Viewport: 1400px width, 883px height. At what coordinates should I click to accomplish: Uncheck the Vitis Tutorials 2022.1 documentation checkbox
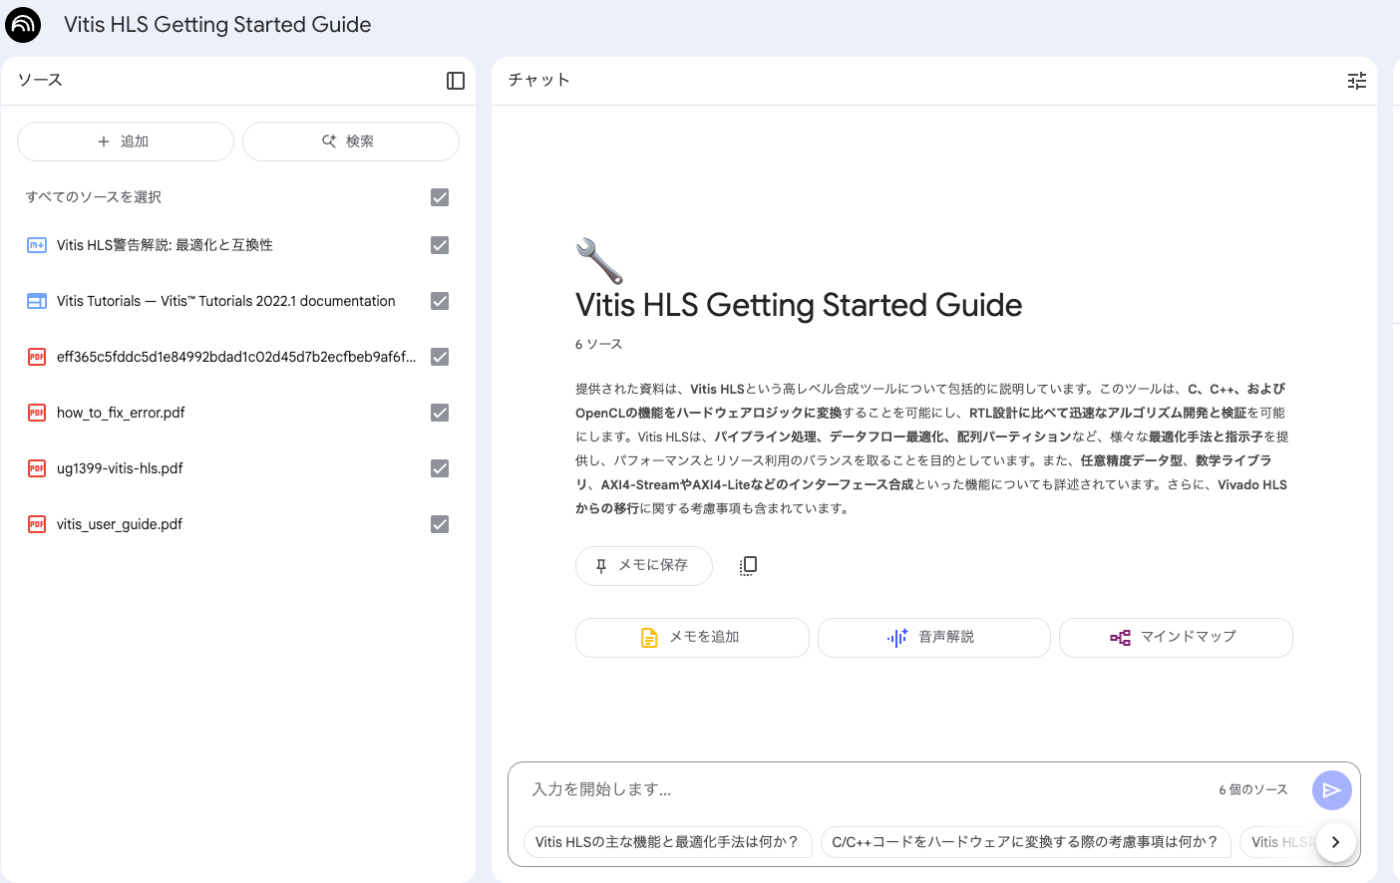(x=439, y=301)
